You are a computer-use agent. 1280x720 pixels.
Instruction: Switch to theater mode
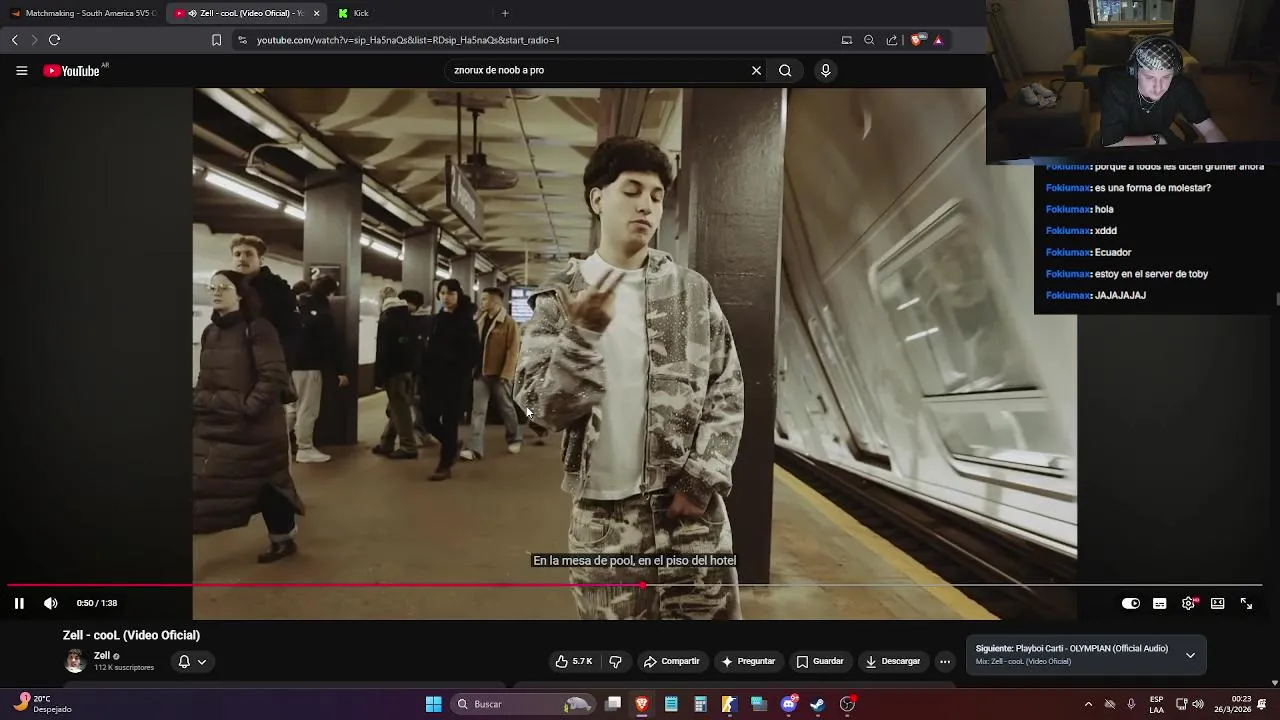click(x=1217, y=603)
